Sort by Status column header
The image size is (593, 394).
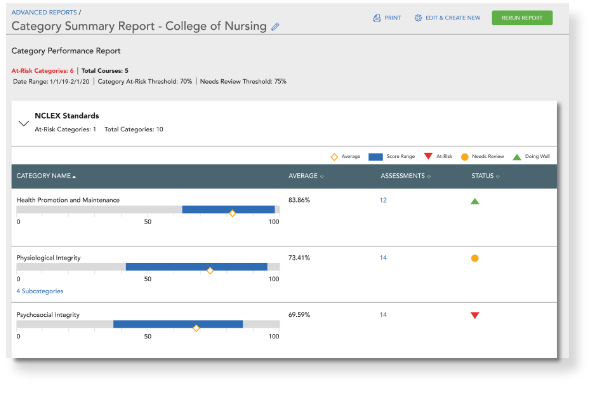(x=485, y=176)
